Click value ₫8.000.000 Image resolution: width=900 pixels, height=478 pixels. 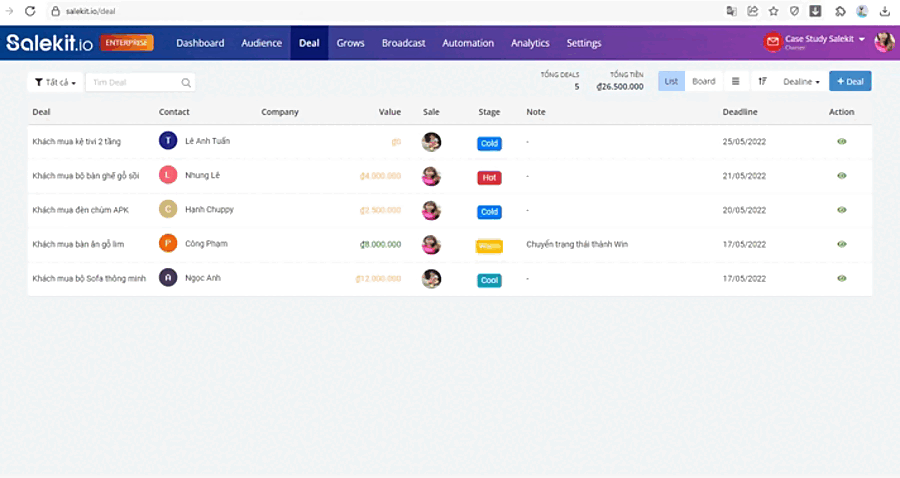381,244
